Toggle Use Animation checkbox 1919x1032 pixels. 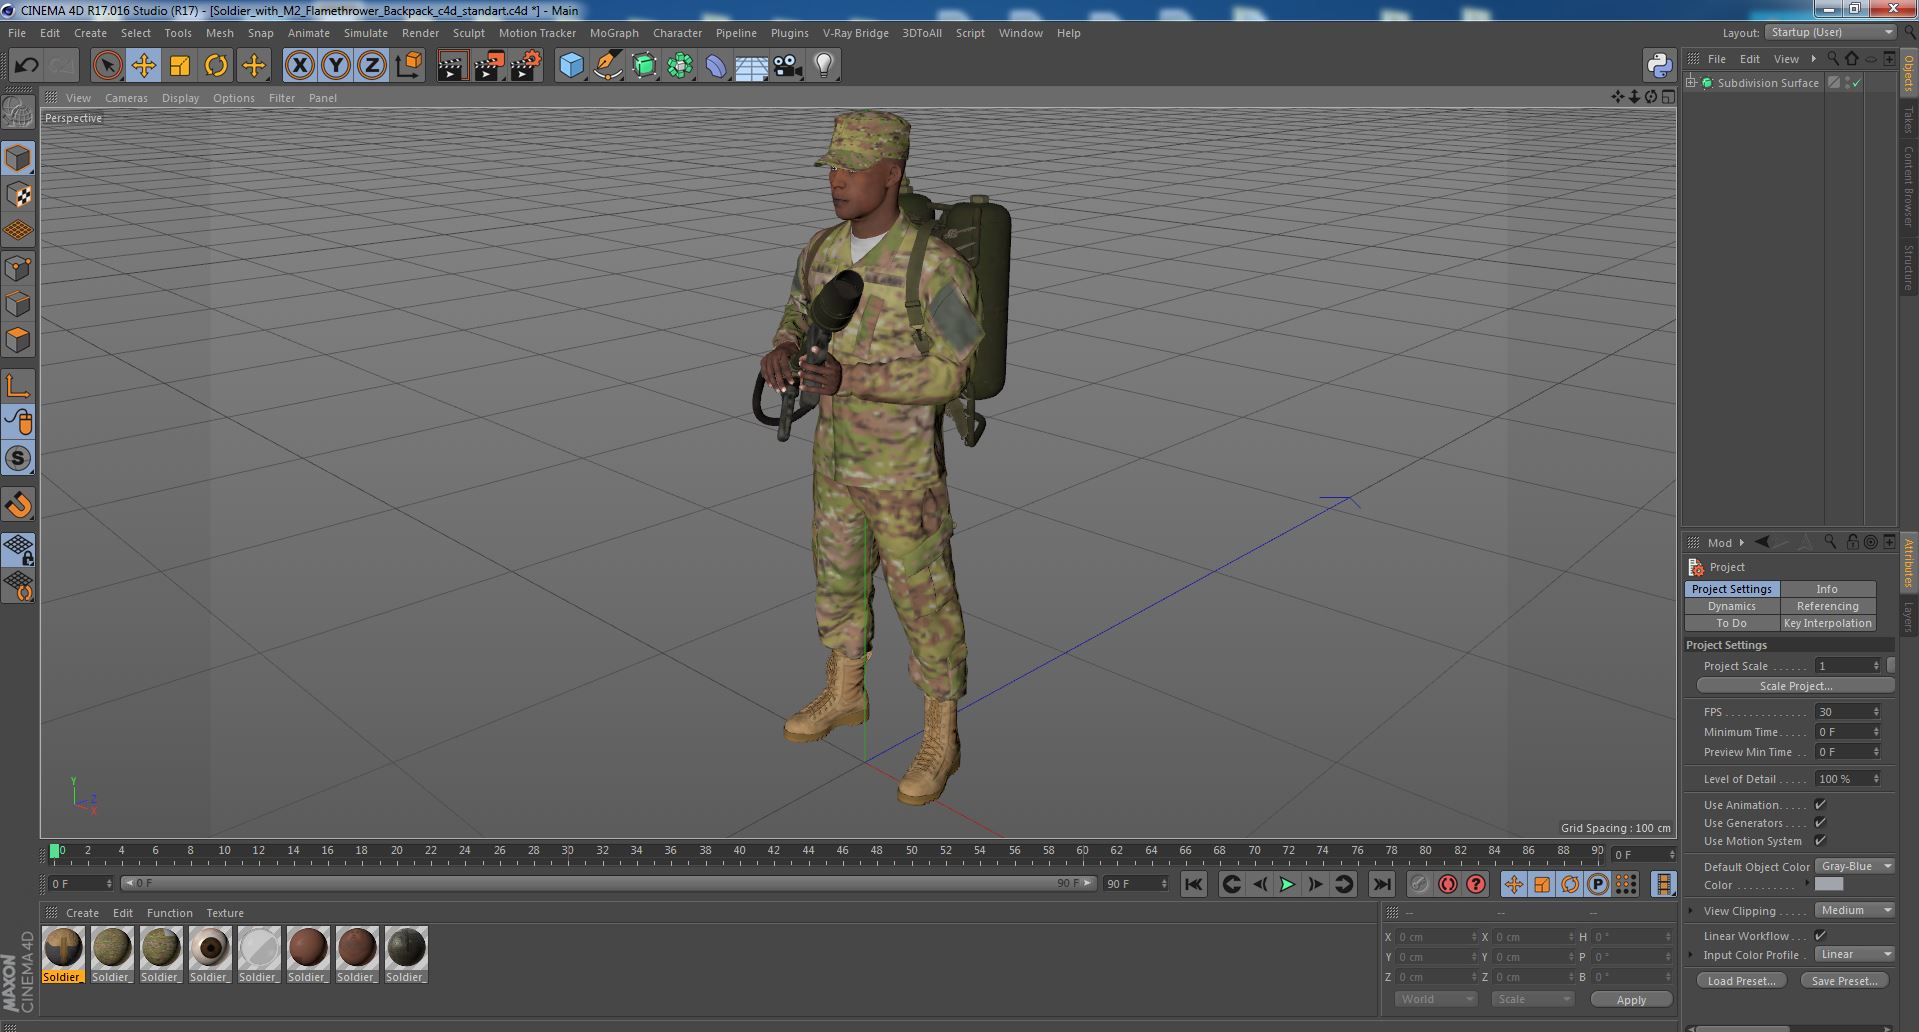pyautogui.click(x=1820, y=804)
